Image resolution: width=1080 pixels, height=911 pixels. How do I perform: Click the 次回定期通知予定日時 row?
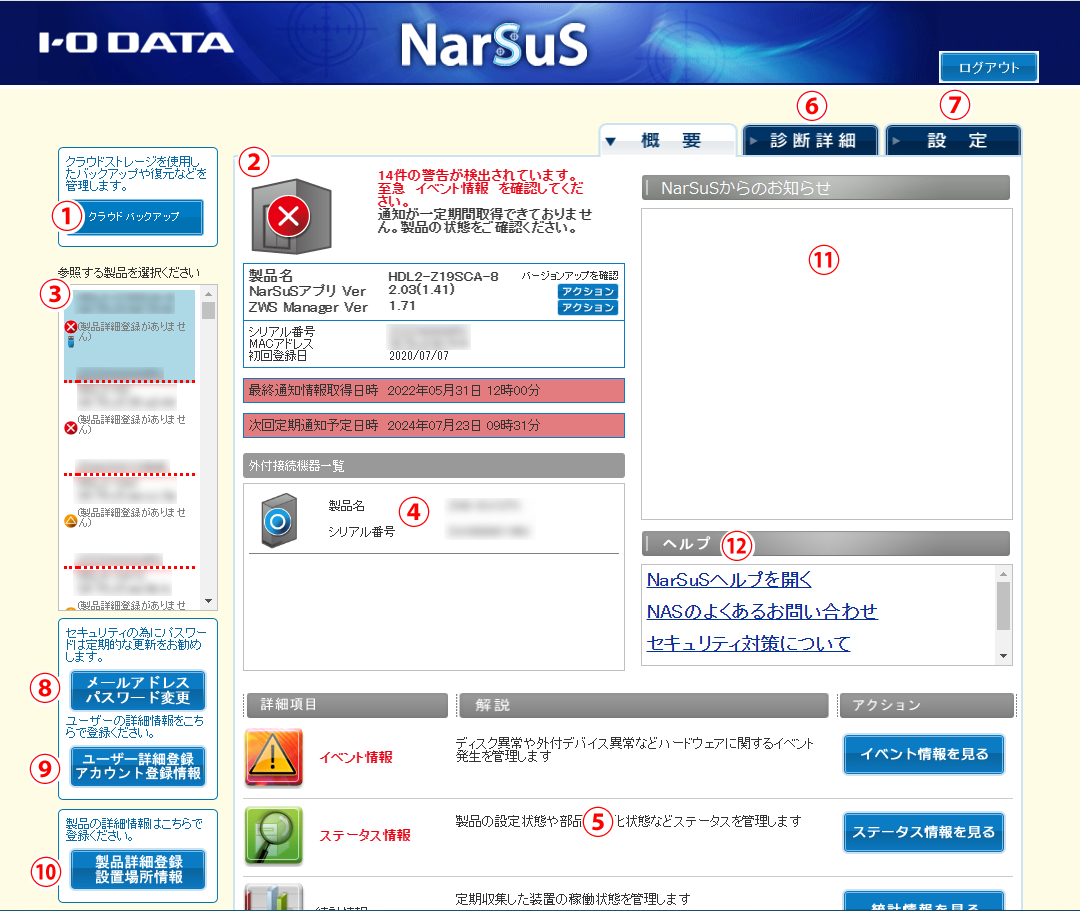point(434,426)
